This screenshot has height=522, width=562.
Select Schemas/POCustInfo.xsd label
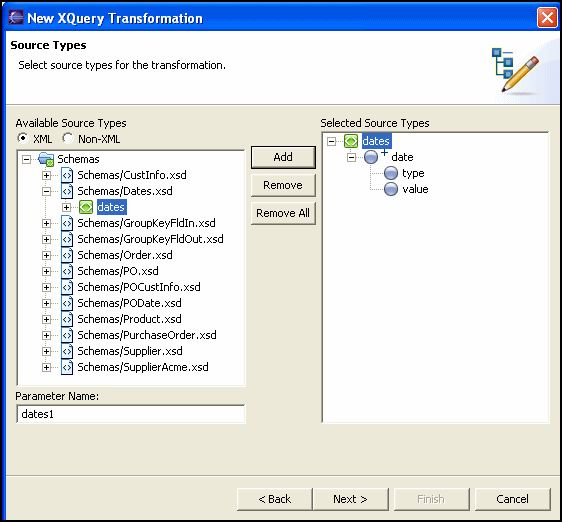139,287
